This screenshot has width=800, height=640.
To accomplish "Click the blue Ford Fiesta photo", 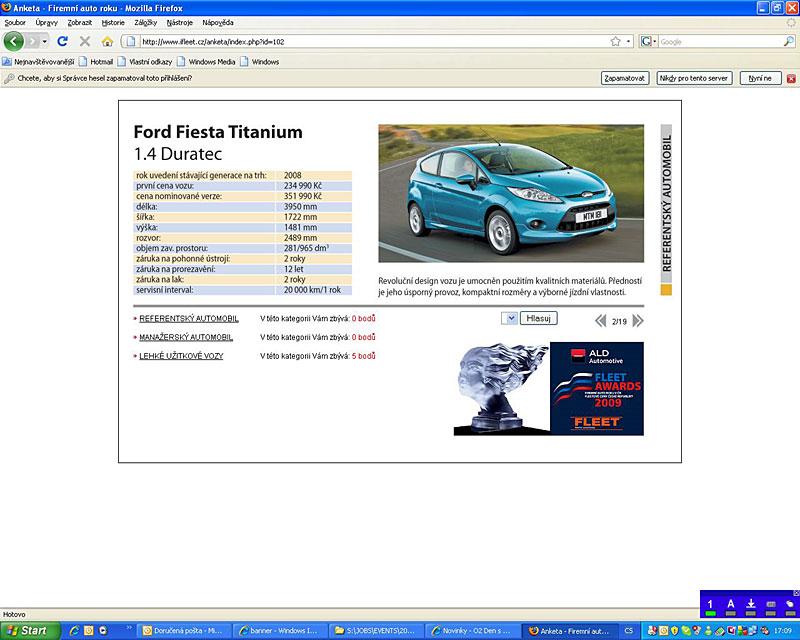I will tap(511, 193).
